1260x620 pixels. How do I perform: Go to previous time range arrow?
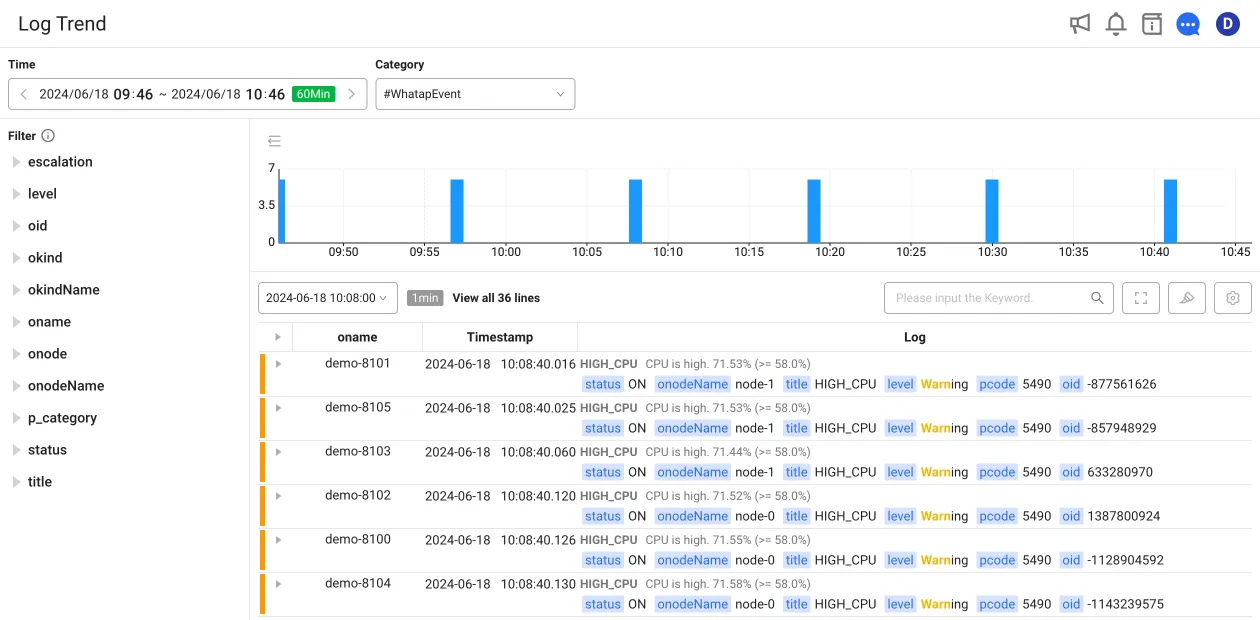tap(24, 94)
